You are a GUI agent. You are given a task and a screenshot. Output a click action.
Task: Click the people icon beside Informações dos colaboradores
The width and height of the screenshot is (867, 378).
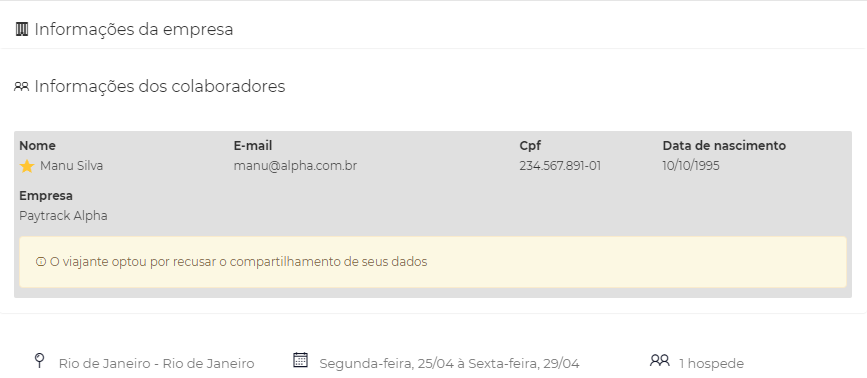[x=22, y=87]
